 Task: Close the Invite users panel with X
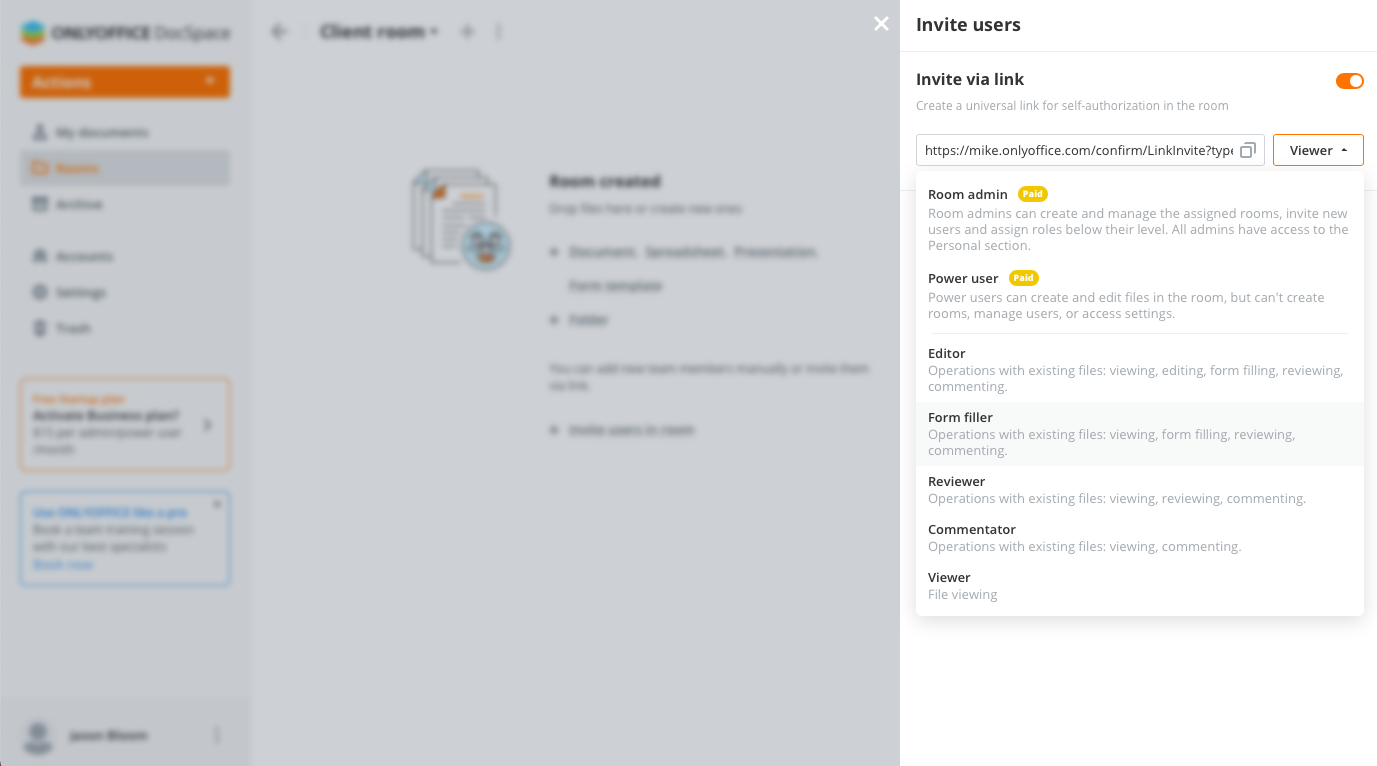point(881,24)
